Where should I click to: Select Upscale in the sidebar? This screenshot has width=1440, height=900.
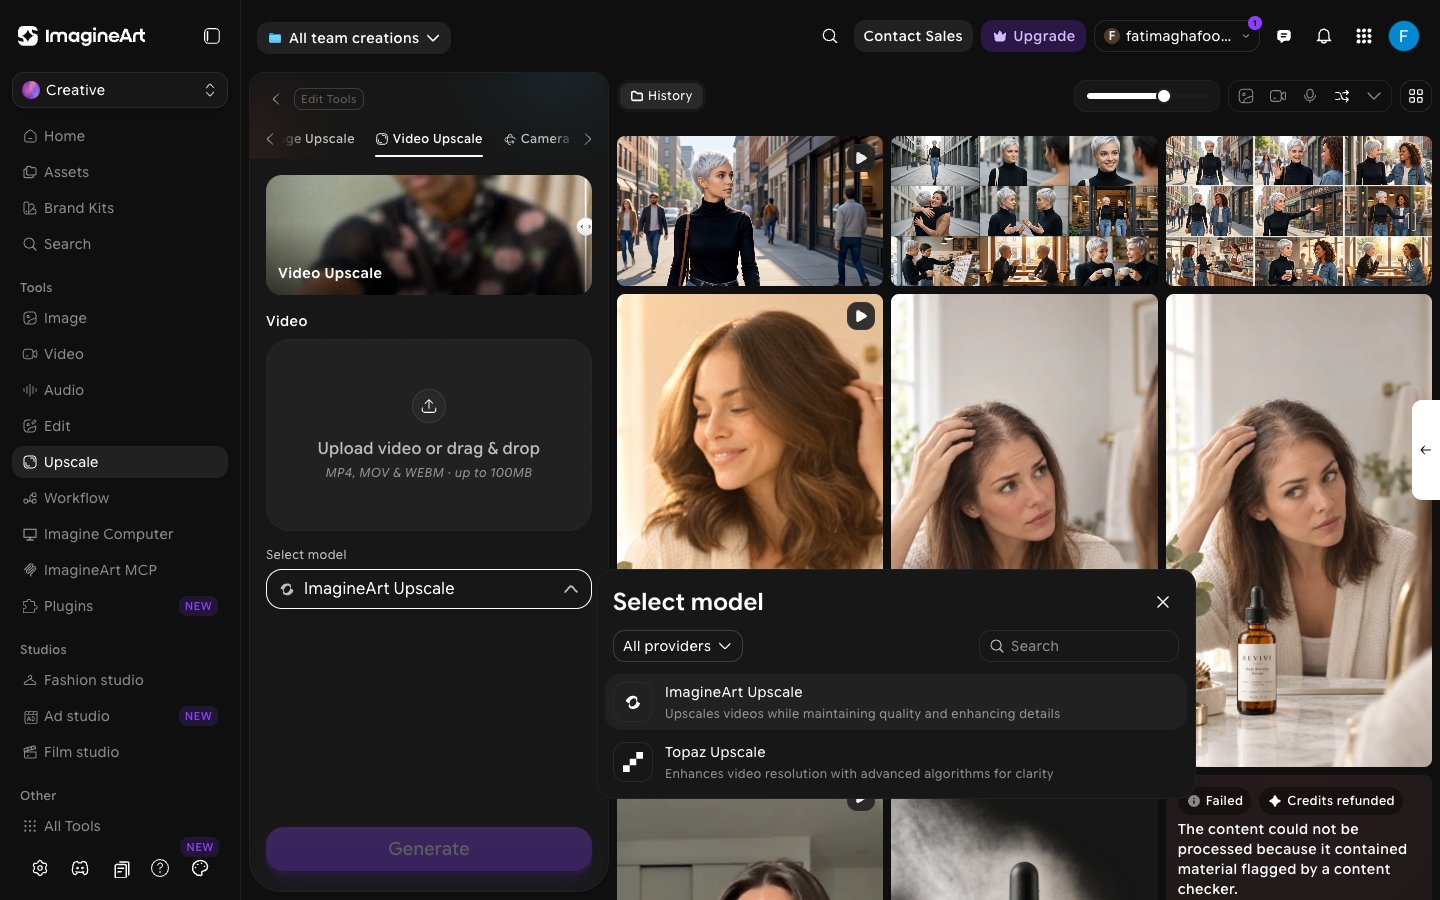click(120, 462)
